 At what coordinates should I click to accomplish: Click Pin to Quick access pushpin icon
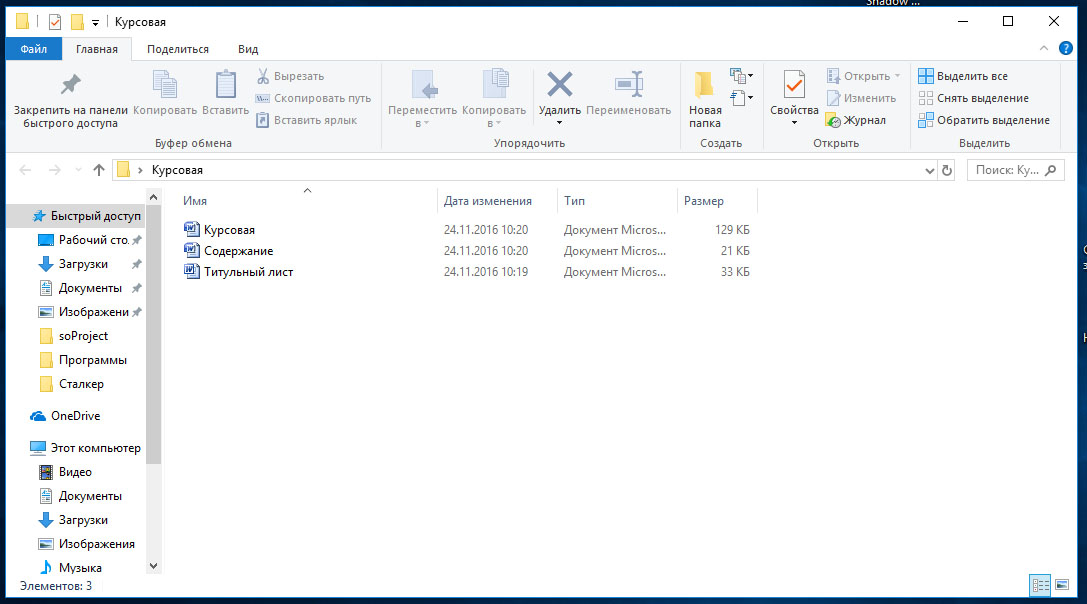[70, 85]
